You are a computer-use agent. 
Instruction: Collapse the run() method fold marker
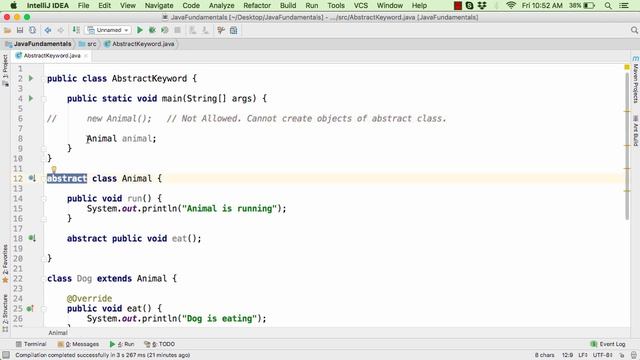coord(44,198)
